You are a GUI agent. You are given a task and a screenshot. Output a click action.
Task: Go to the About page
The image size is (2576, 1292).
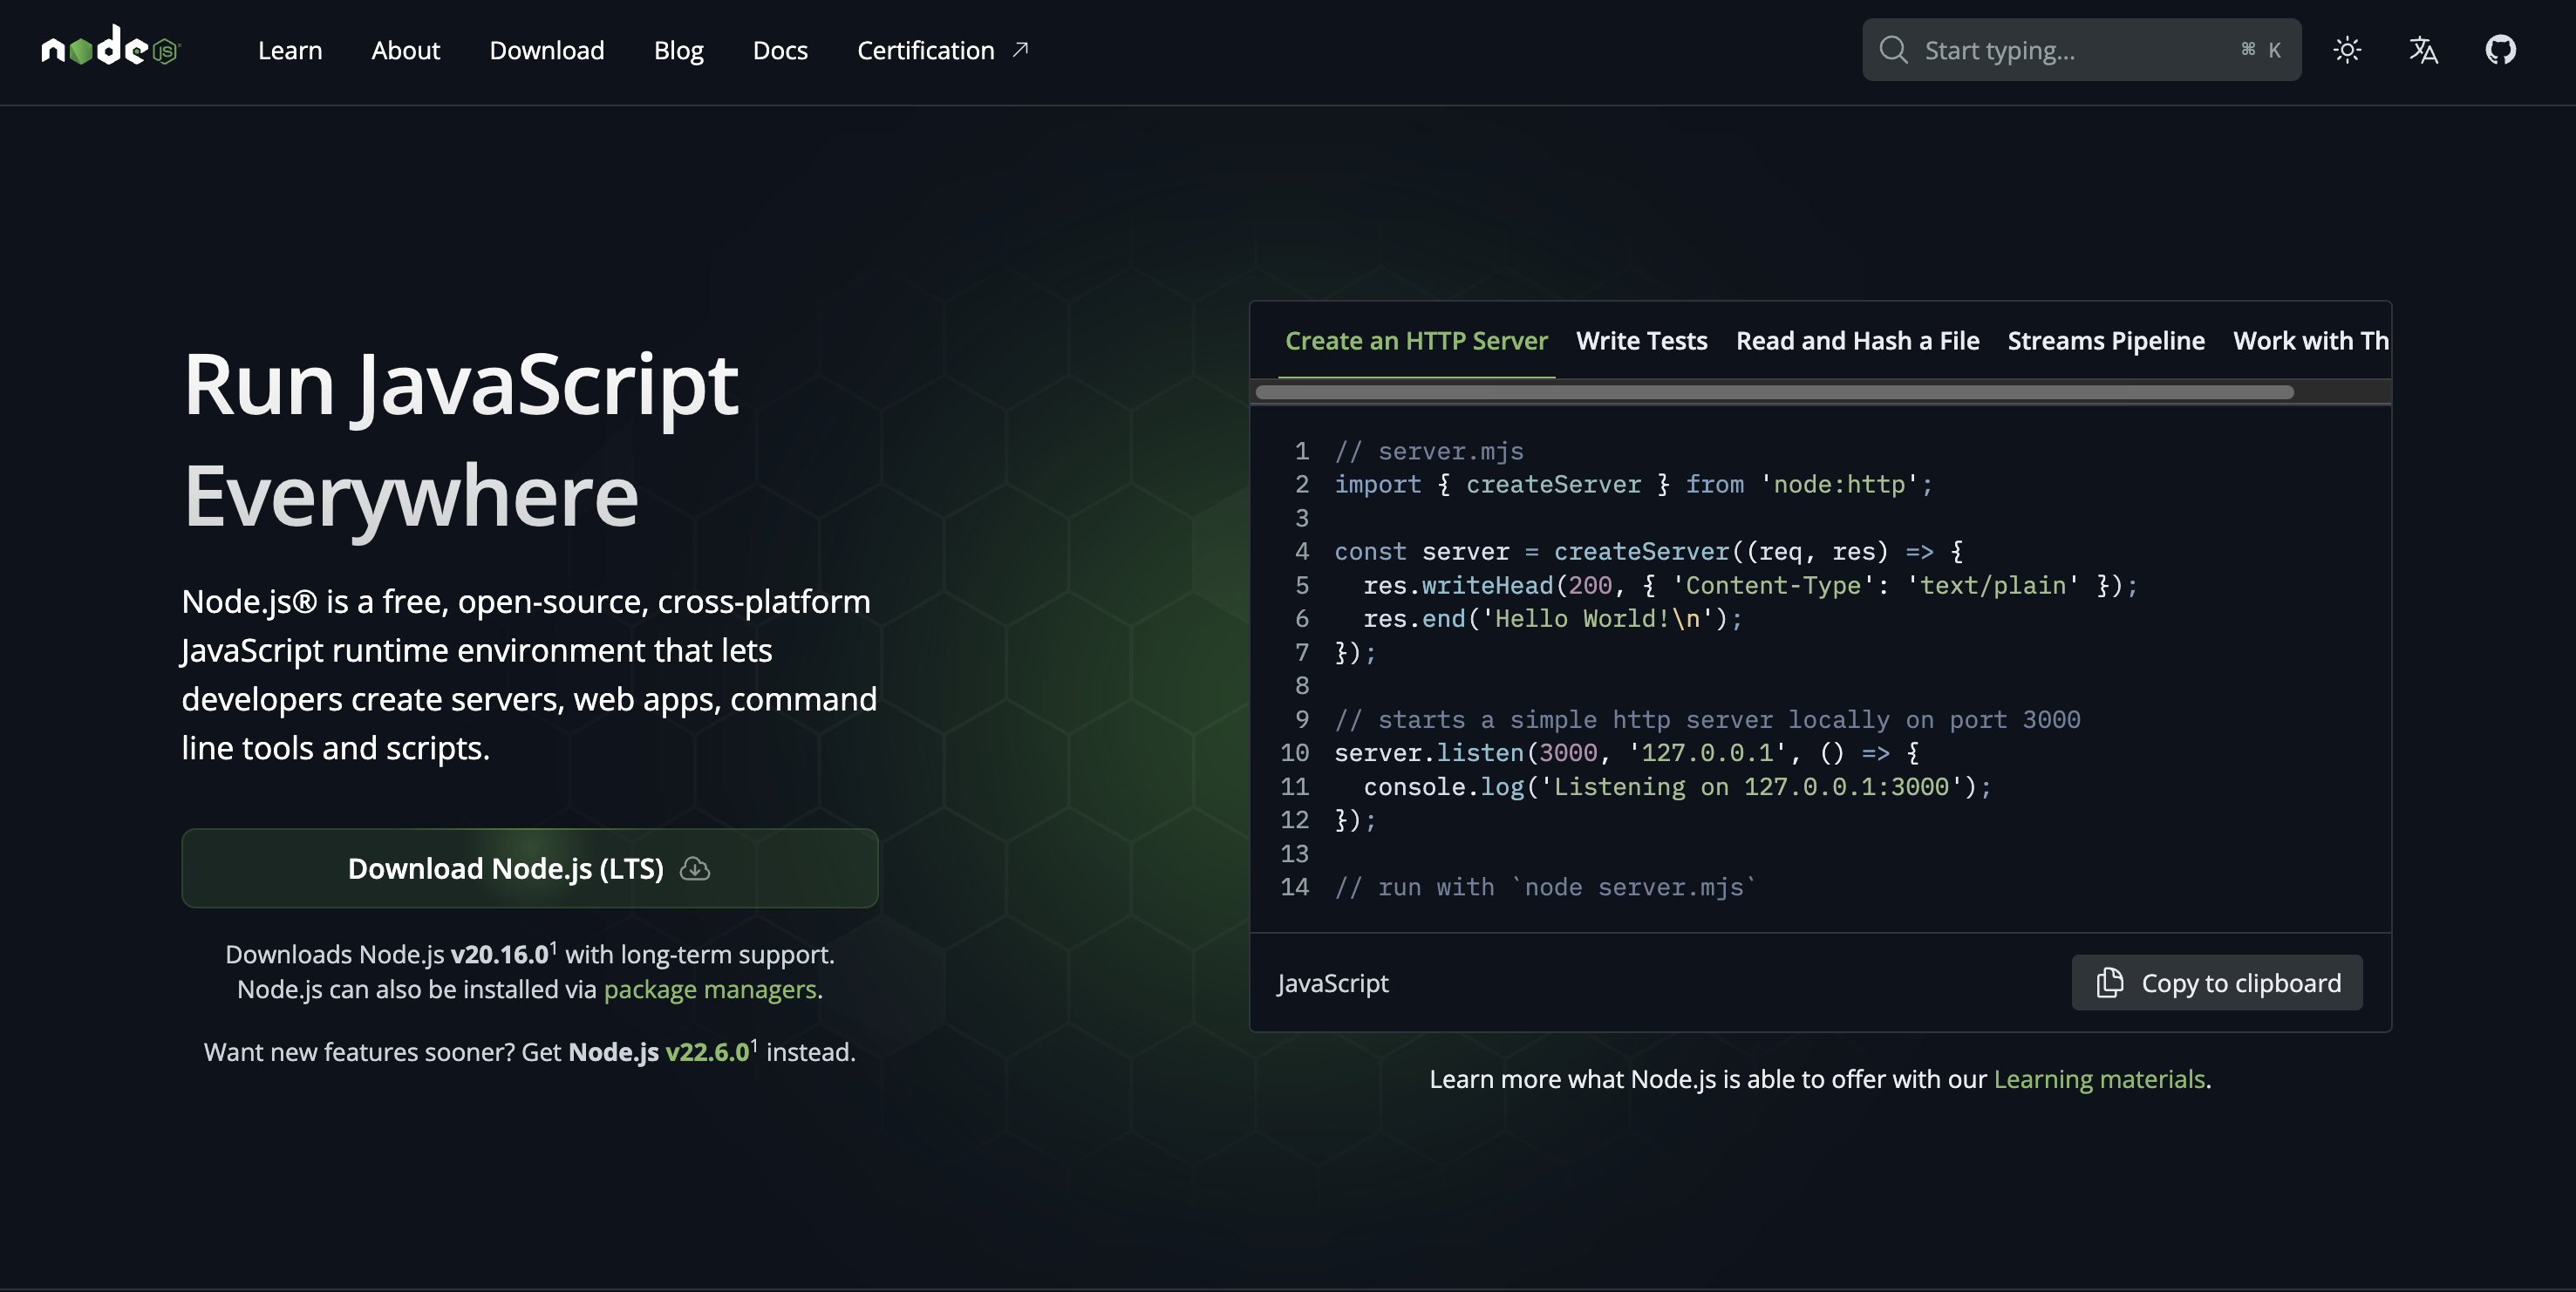(405, 50)
